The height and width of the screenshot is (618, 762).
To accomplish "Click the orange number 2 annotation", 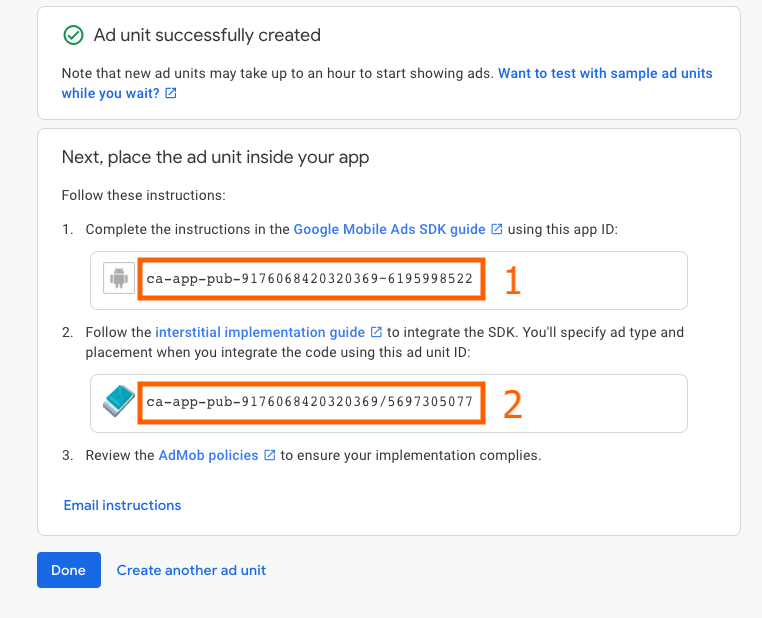I will (513, 404).
